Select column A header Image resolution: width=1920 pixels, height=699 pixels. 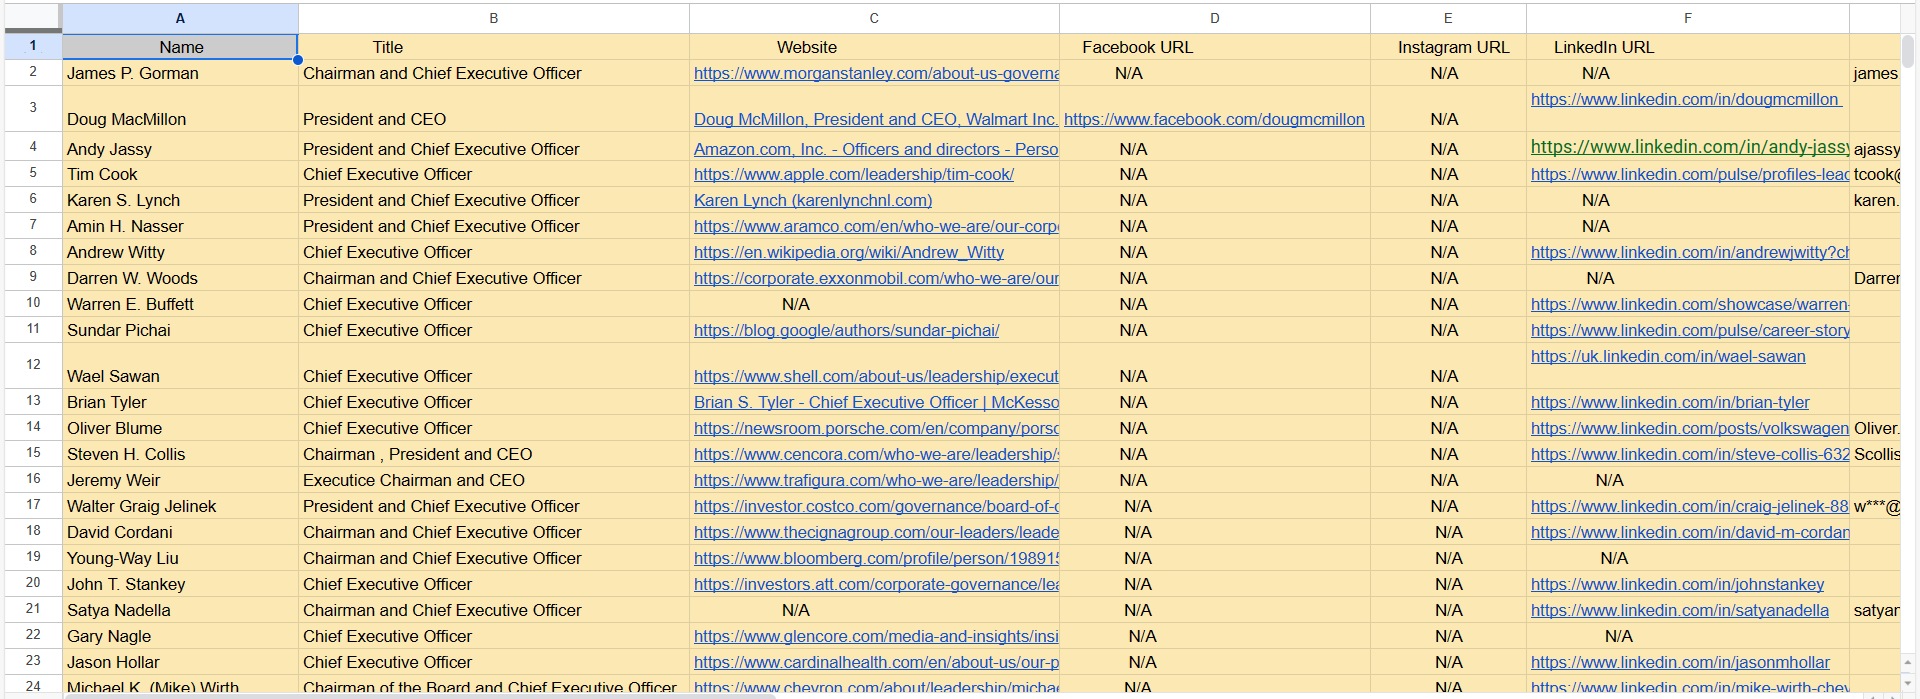coord(180,18)
